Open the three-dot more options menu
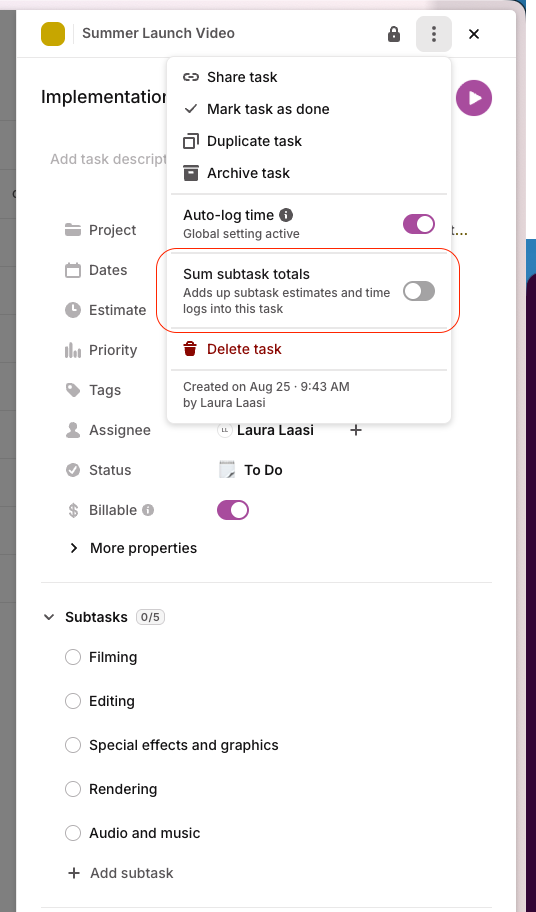 pyautogui.click(x=434, y=34)
